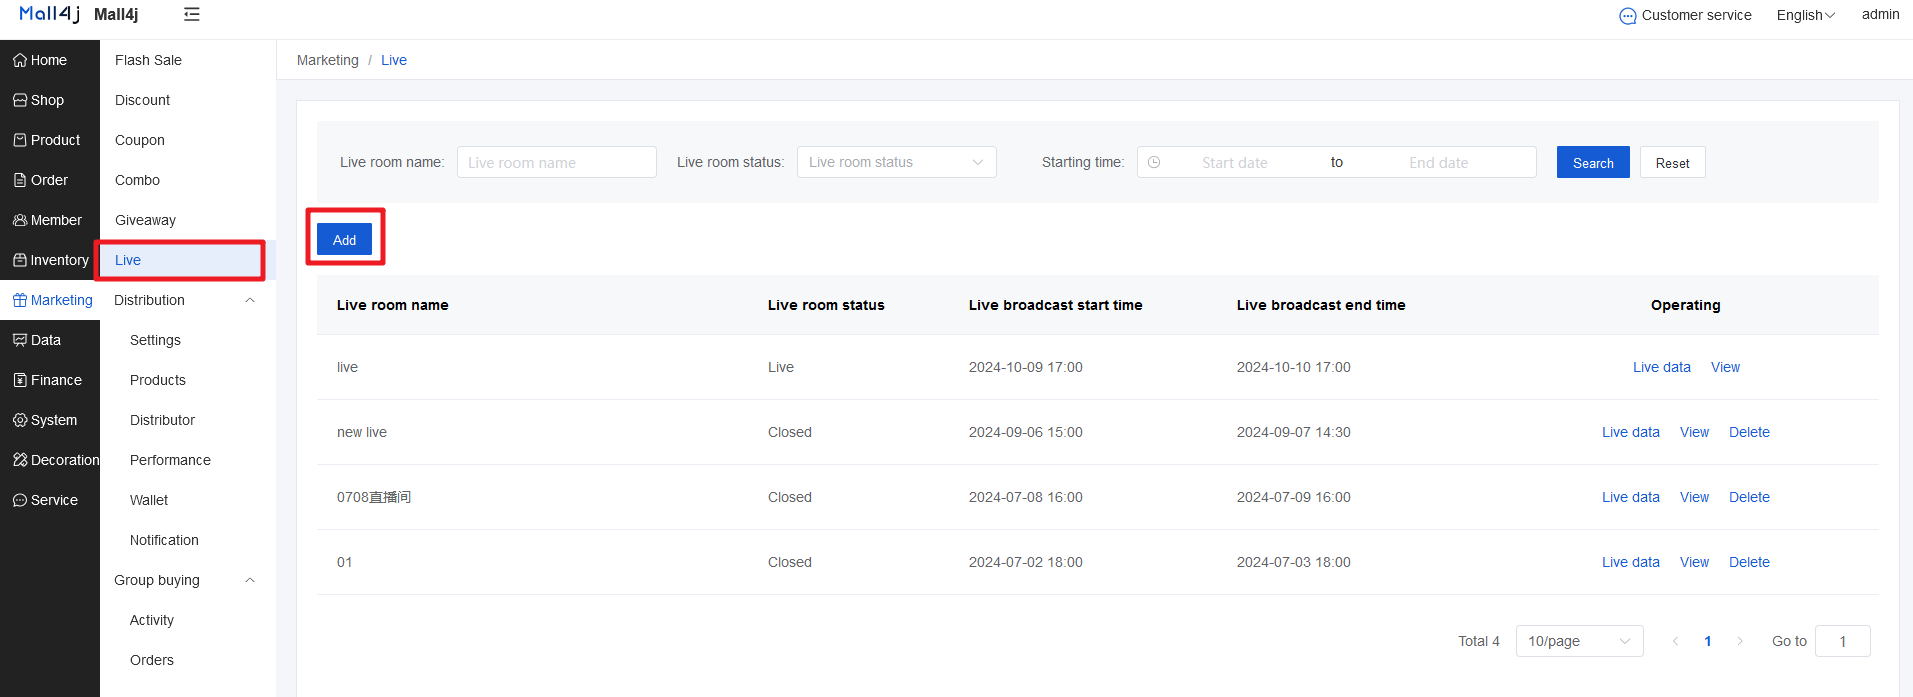The width and height of the screenshot is (1913, 697).
Task: Click the next page arrow
Action: click(x=1740, y=641)
